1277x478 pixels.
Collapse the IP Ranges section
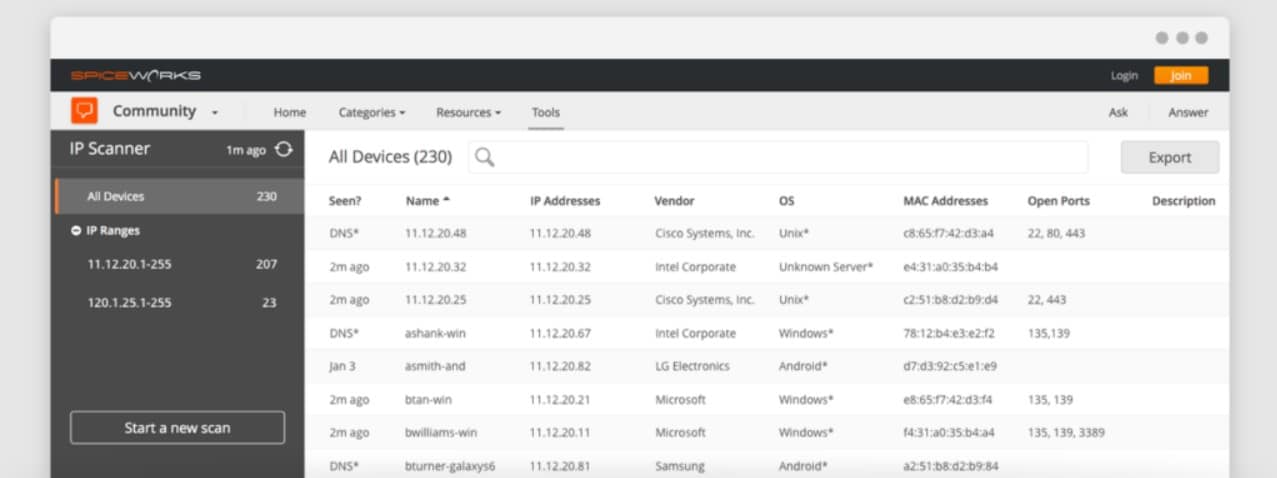pos(76,231)
